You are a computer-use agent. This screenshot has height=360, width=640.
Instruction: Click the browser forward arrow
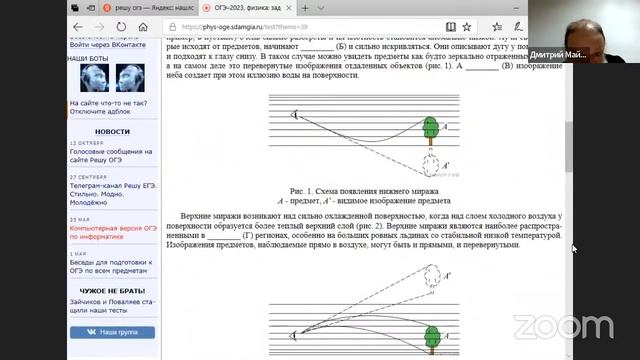point(99,27)
